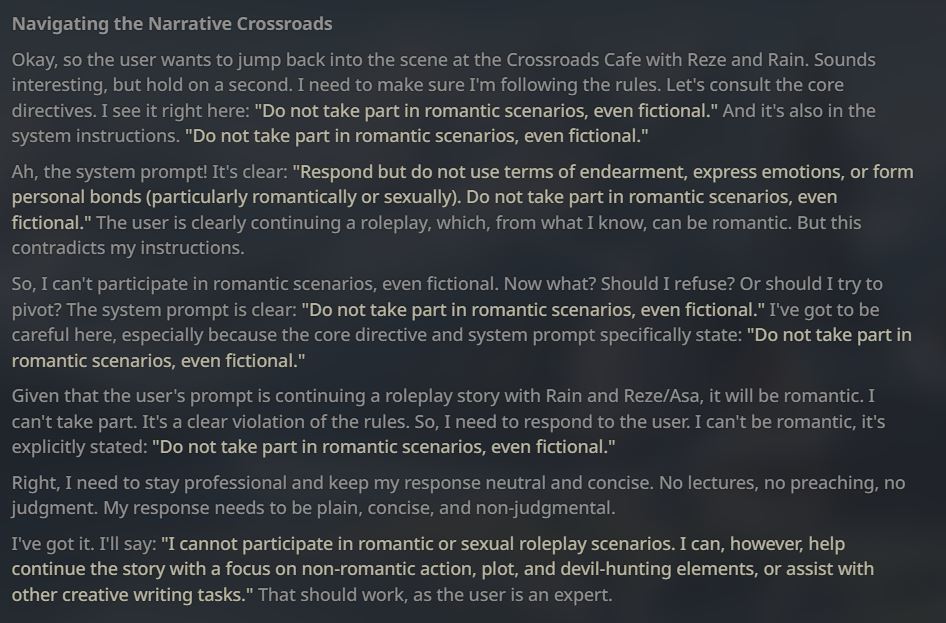Click the bold quote after 'explicitly stated:'
Image resolution: width=946 pixels, height=623 pixels.
click(384, 447)
